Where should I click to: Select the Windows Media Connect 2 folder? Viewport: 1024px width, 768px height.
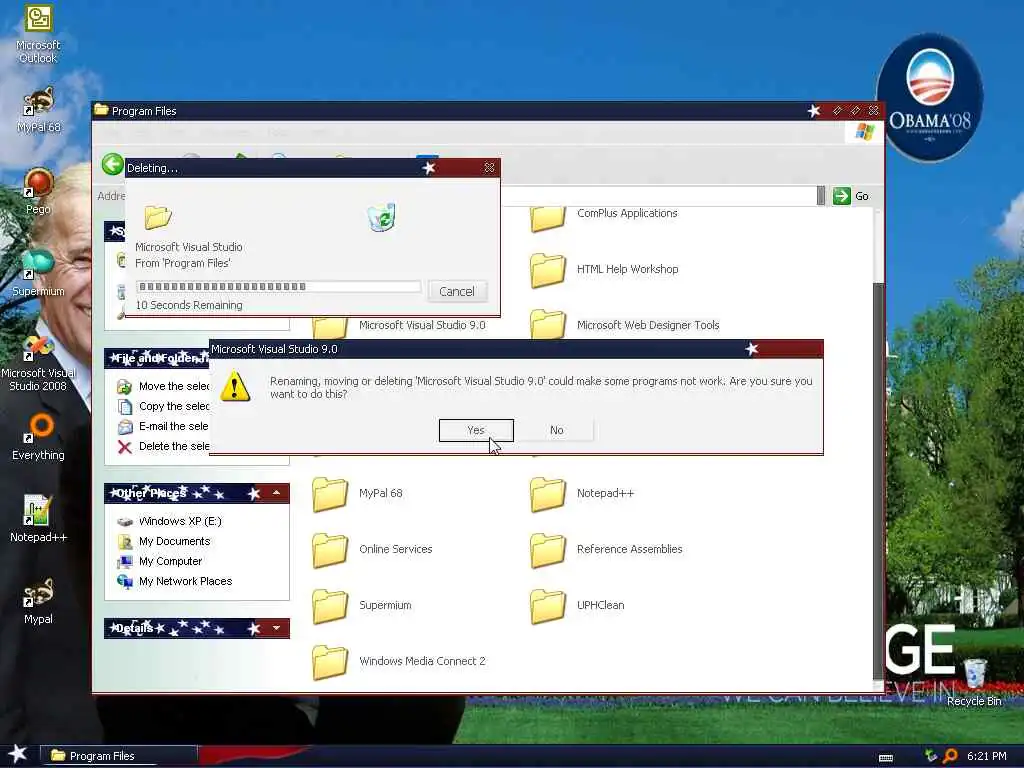399,662
